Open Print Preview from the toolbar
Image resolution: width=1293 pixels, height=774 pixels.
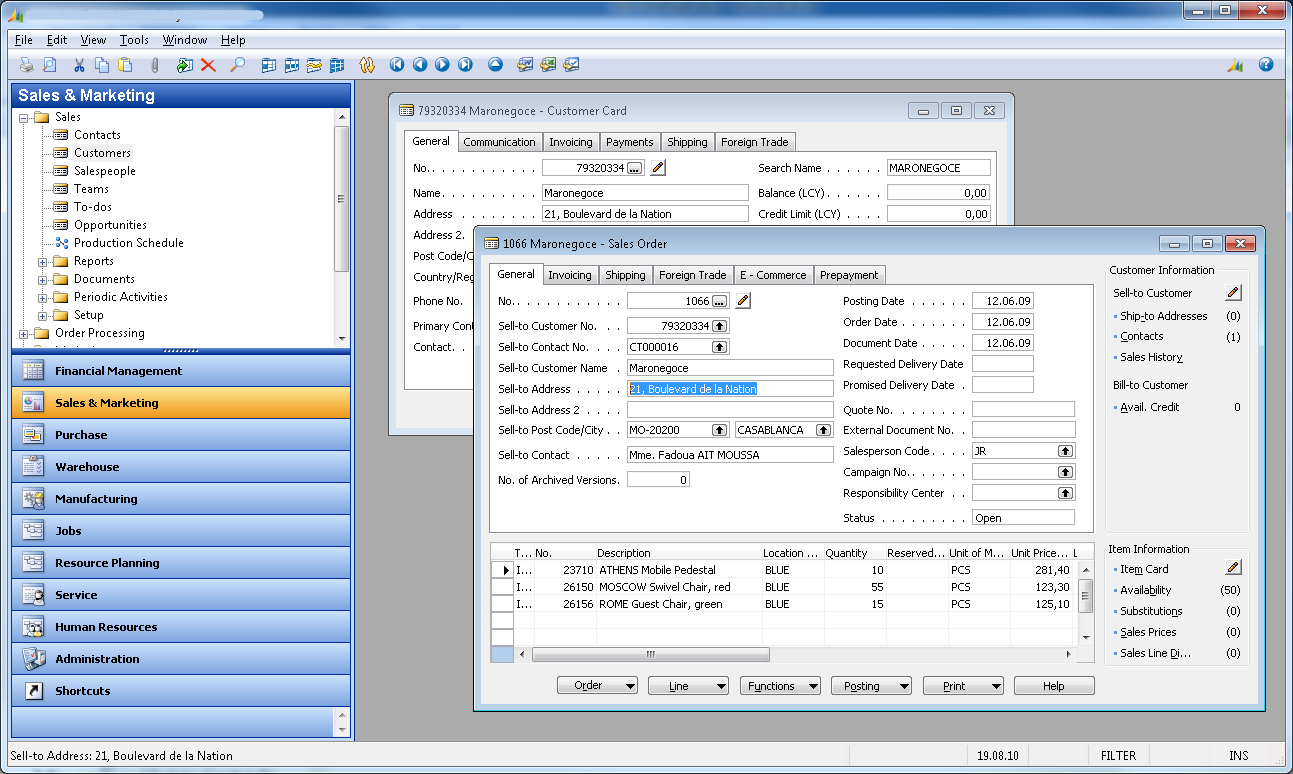coord(50,65)
